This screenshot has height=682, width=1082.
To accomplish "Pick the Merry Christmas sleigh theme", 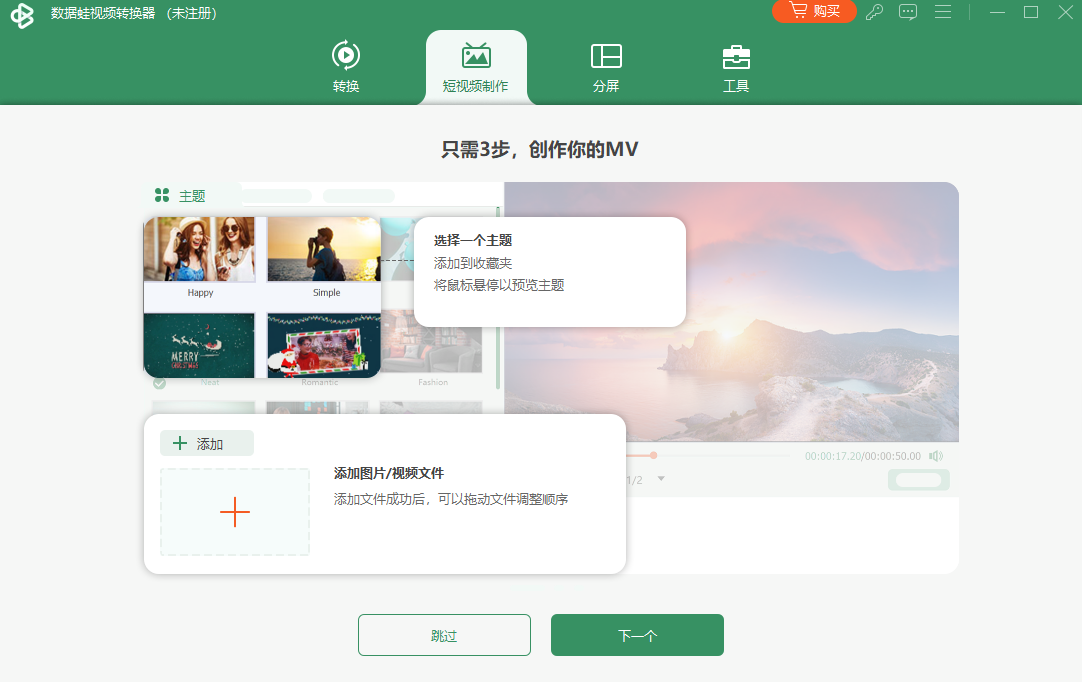I will point(199,345).
